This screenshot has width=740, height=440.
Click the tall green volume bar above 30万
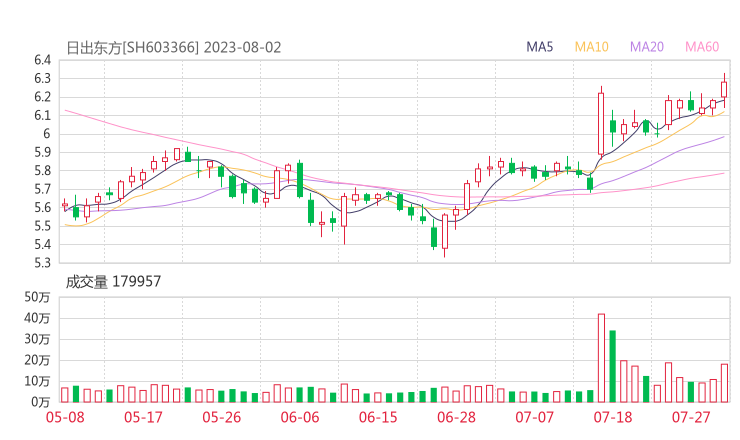613,366
